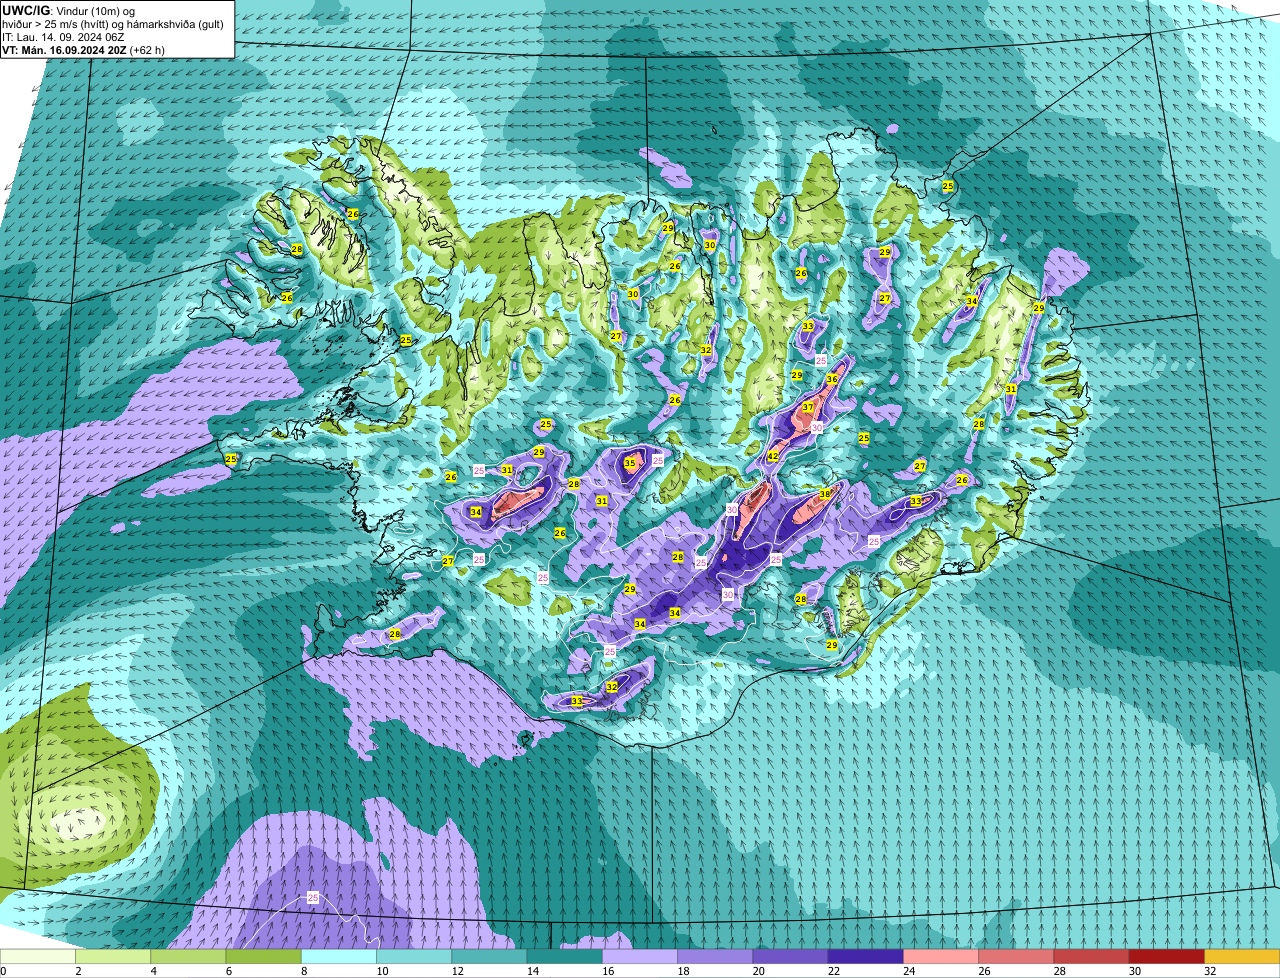This screenshot has height=978, width=1280.
Task: Click the 14–16 m/s dark teal legend swatch
Action: 565,957
